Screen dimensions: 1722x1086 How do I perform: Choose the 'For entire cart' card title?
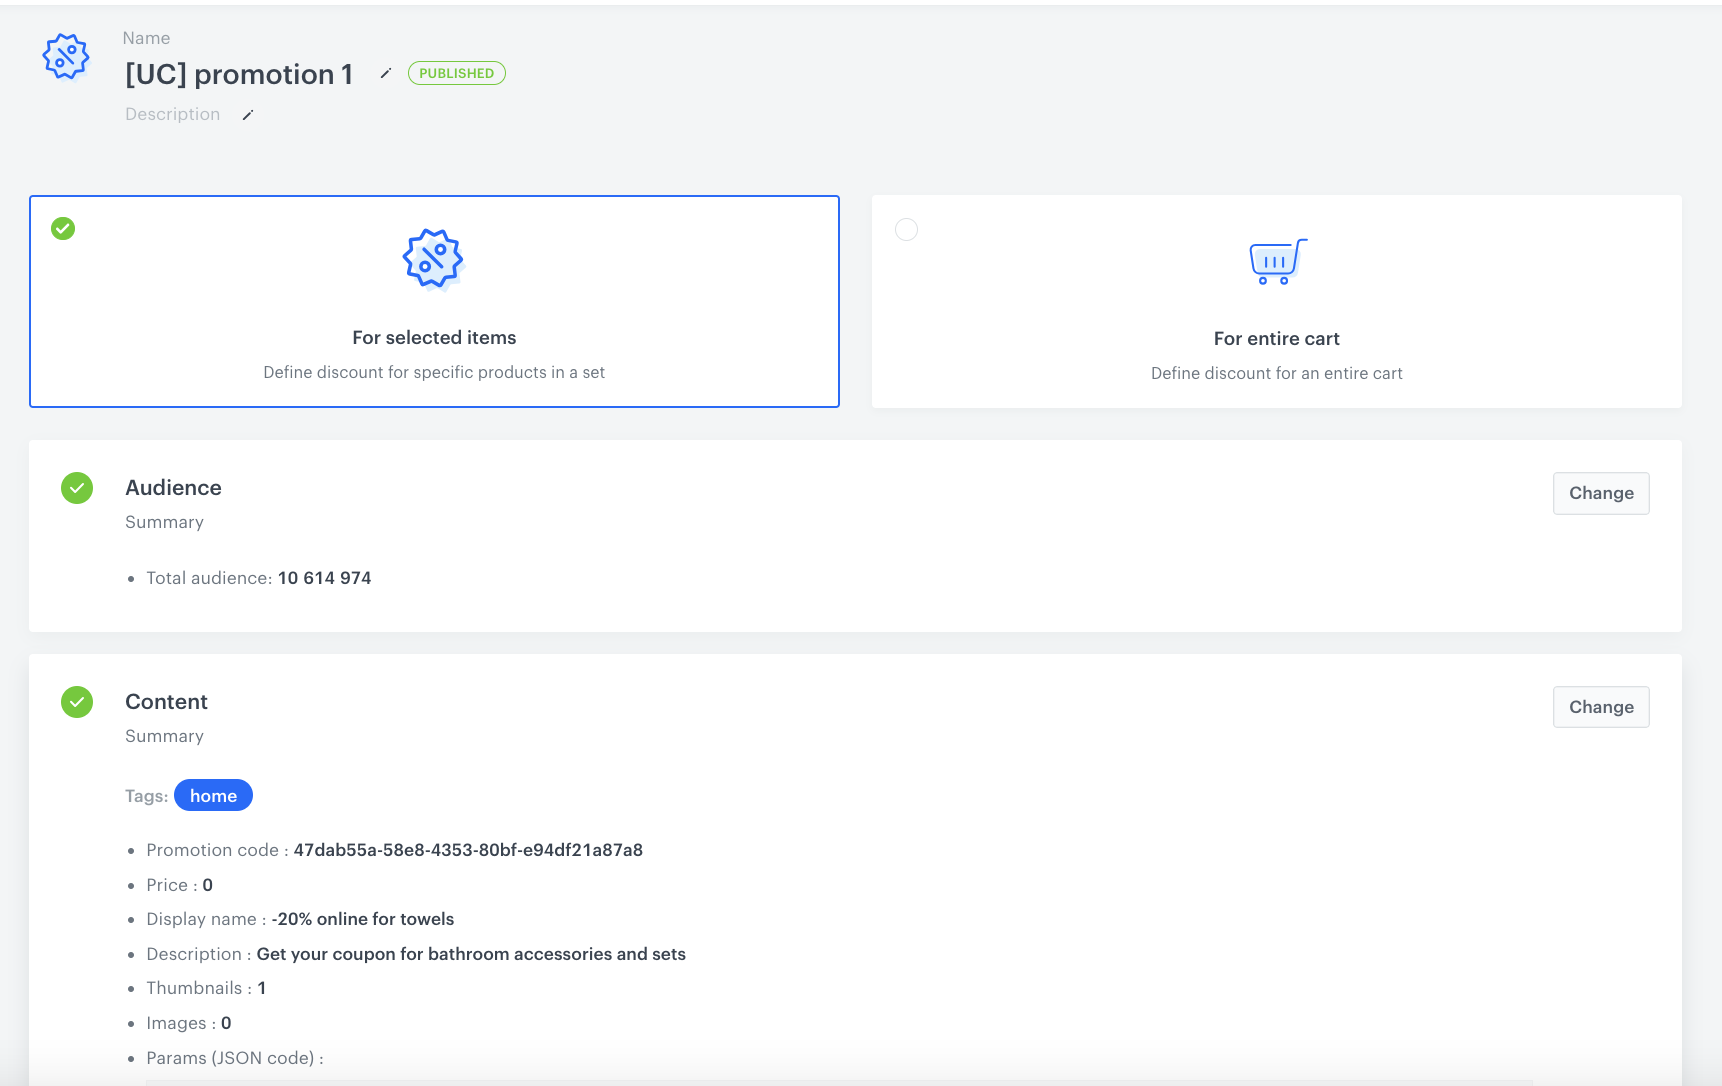click(x=1276, y=339)
